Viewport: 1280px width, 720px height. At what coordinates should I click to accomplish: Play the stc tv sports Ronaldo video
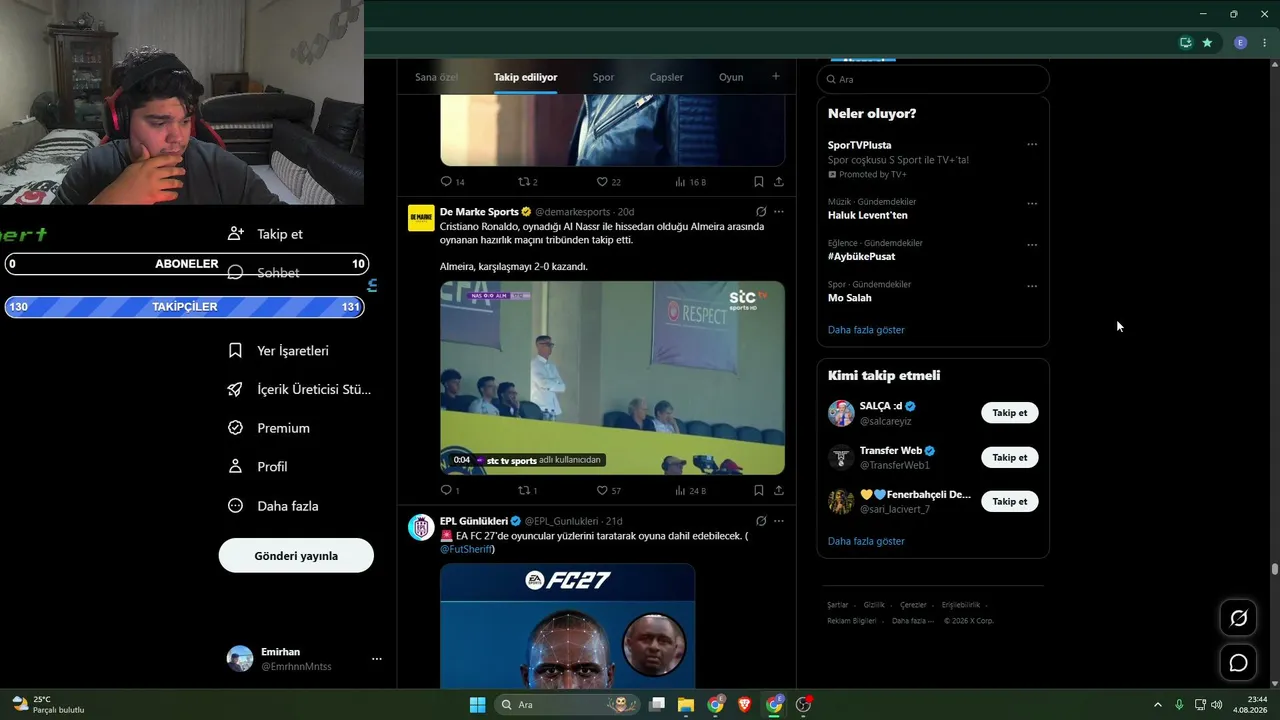click(612, 378)
